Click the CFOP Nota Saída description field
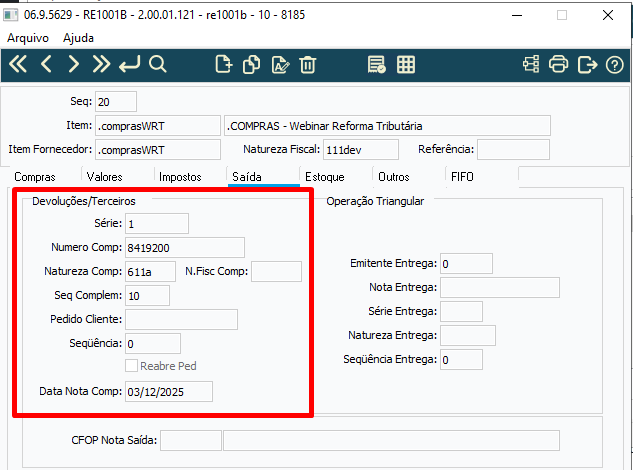 pyautogui.click(x=391, y=440)
